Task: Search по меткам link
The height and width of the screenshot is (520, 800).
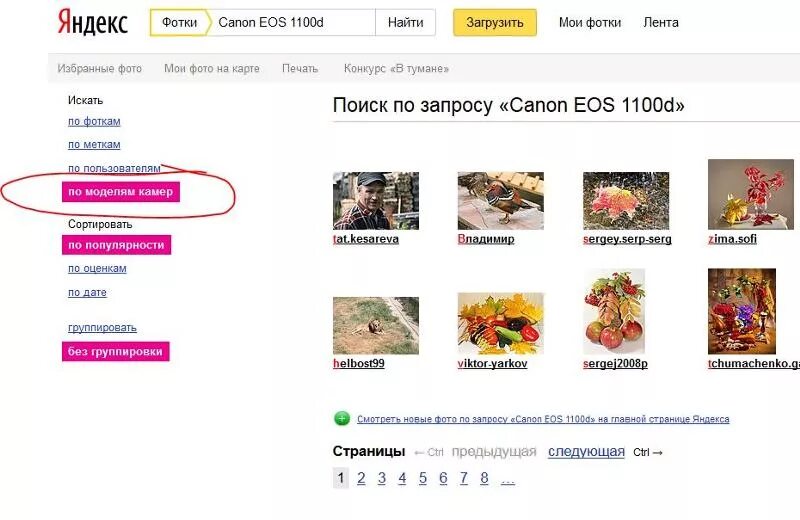Action: click(x=94, y=144)
